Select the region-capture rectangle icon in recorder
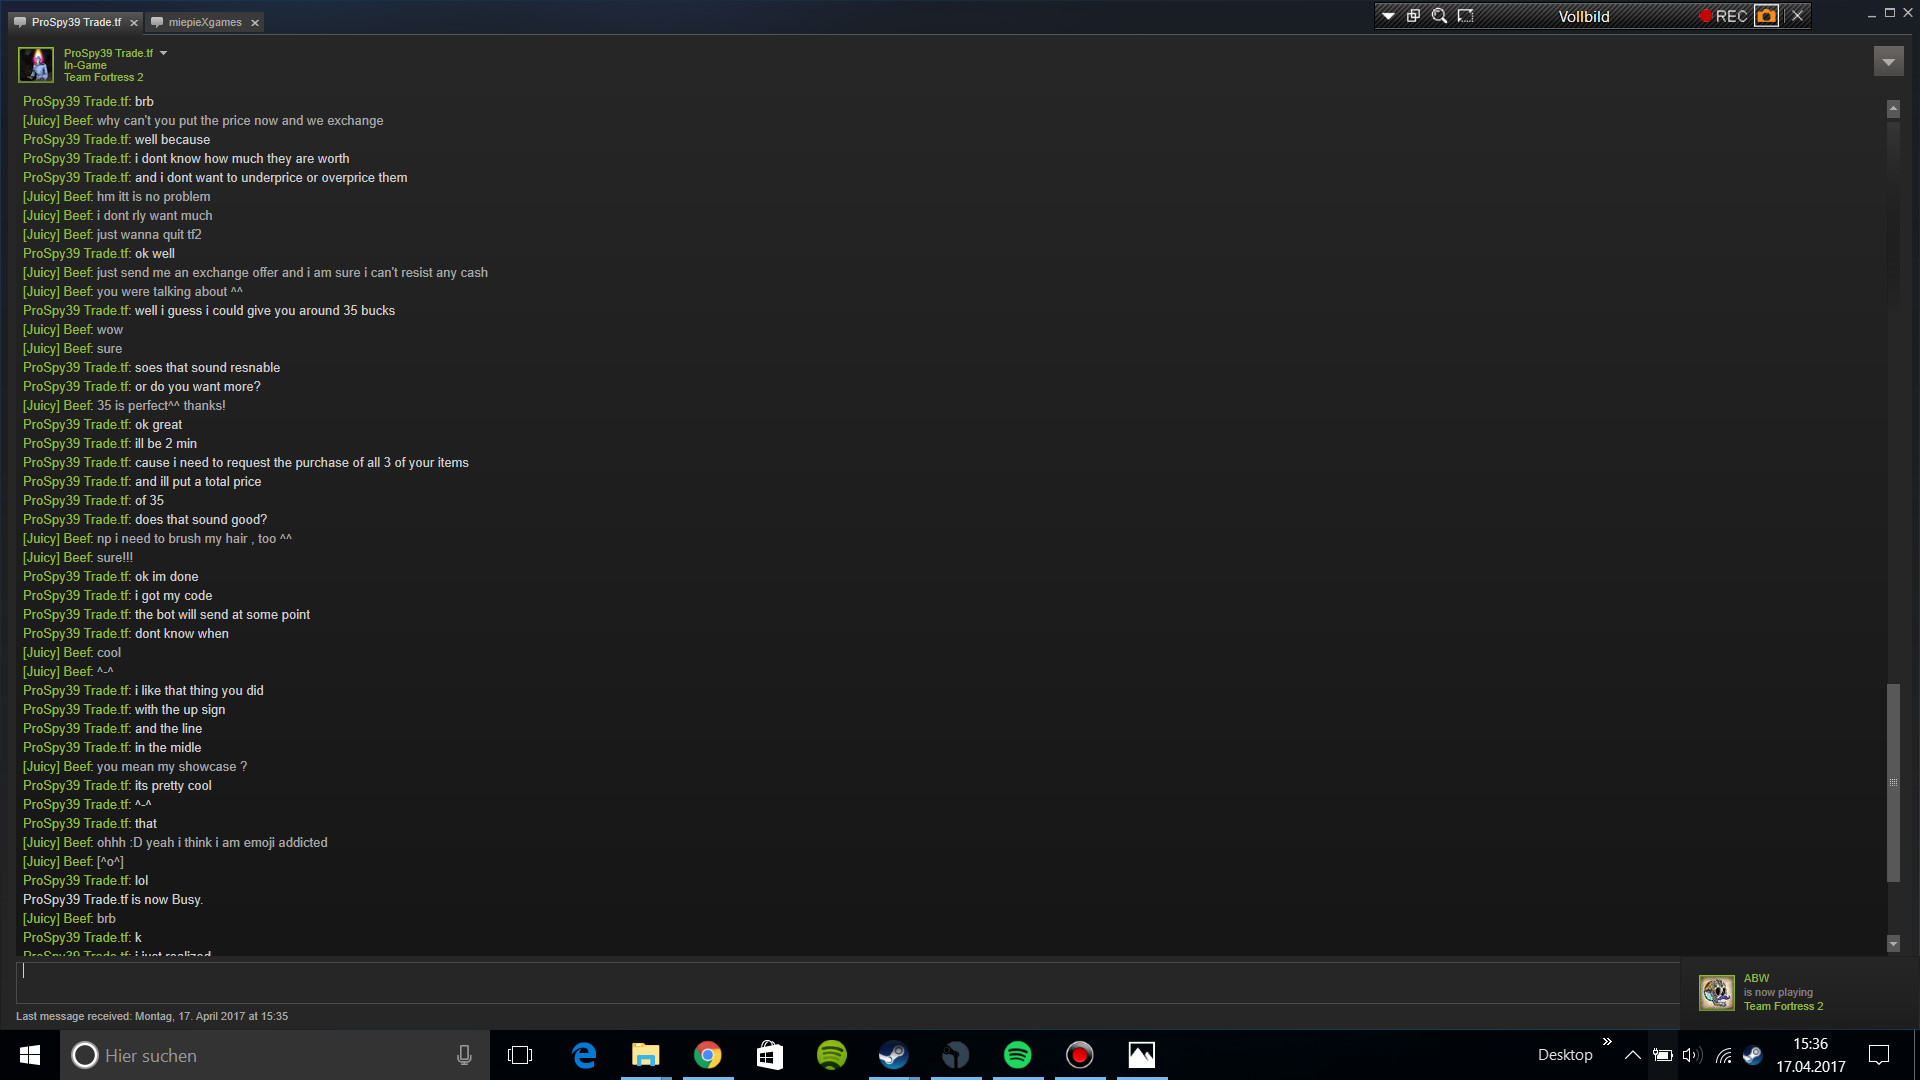 pos(1465,16)
